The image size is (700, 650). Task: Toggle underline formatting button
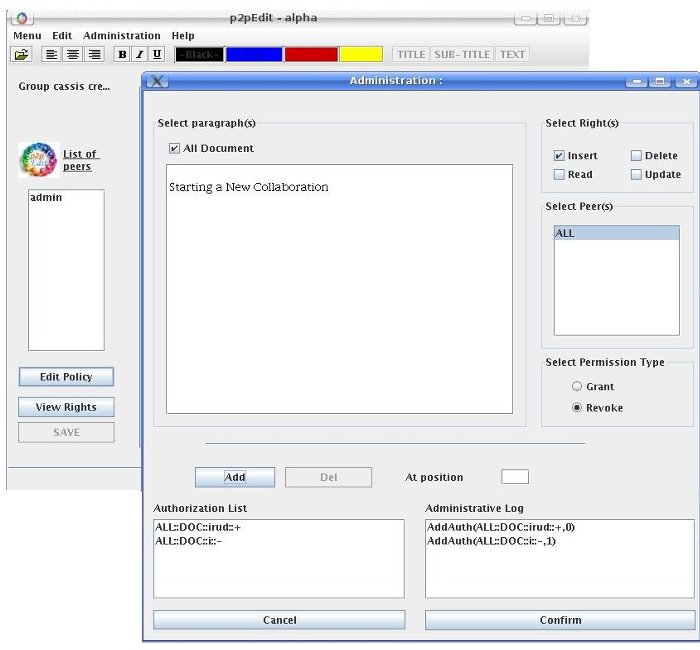click(x=156, y=54)
